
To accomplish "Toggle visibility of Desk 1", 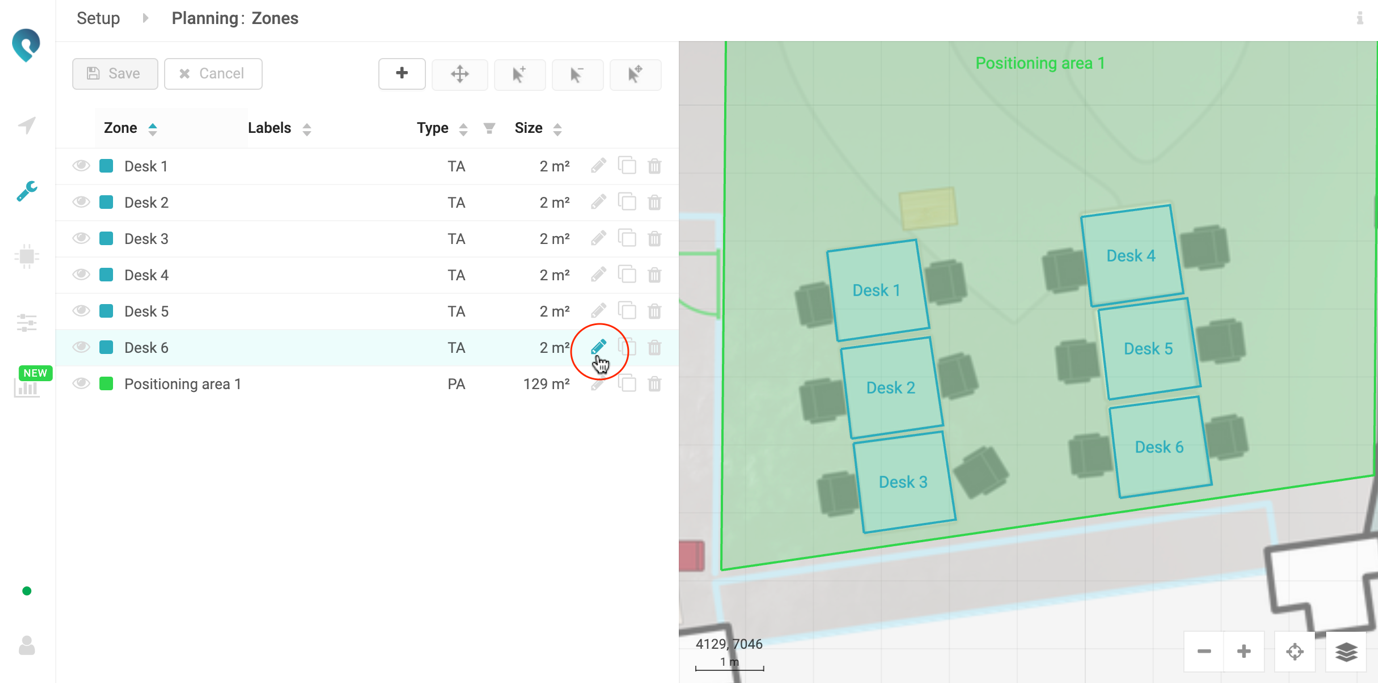I will point(81,166).
